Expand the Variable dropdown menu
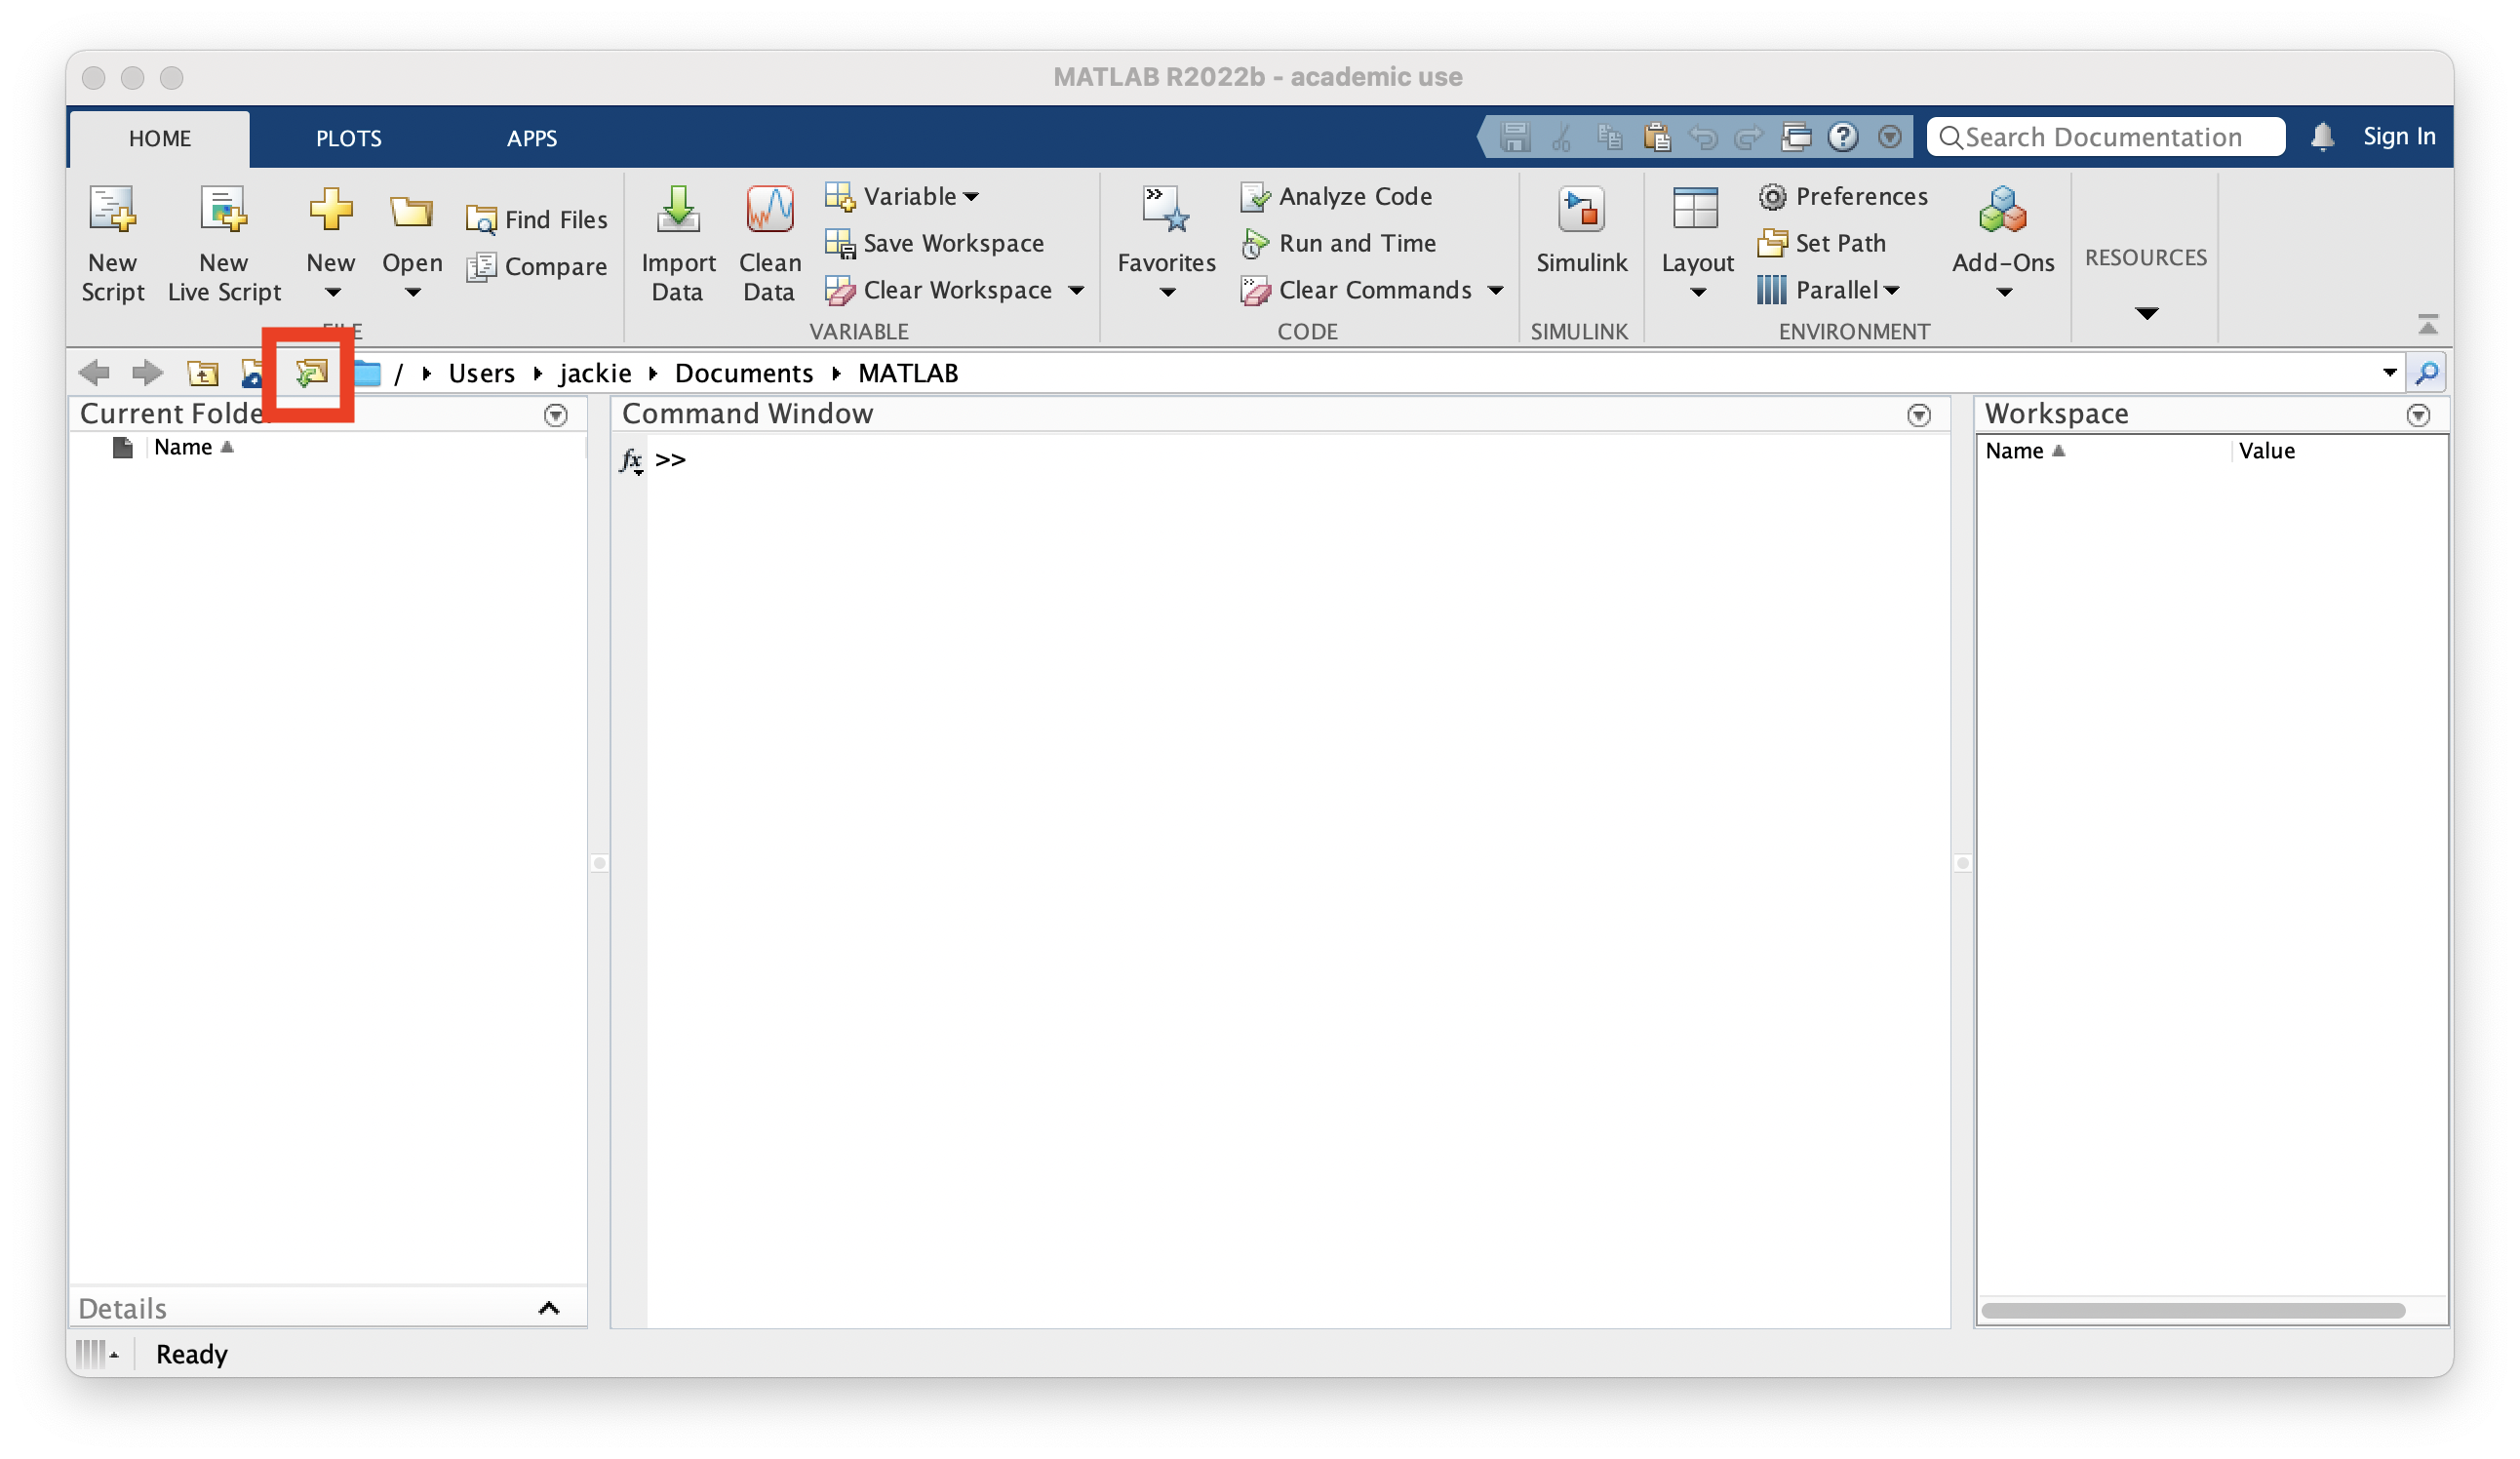 (x=974, y=194)
